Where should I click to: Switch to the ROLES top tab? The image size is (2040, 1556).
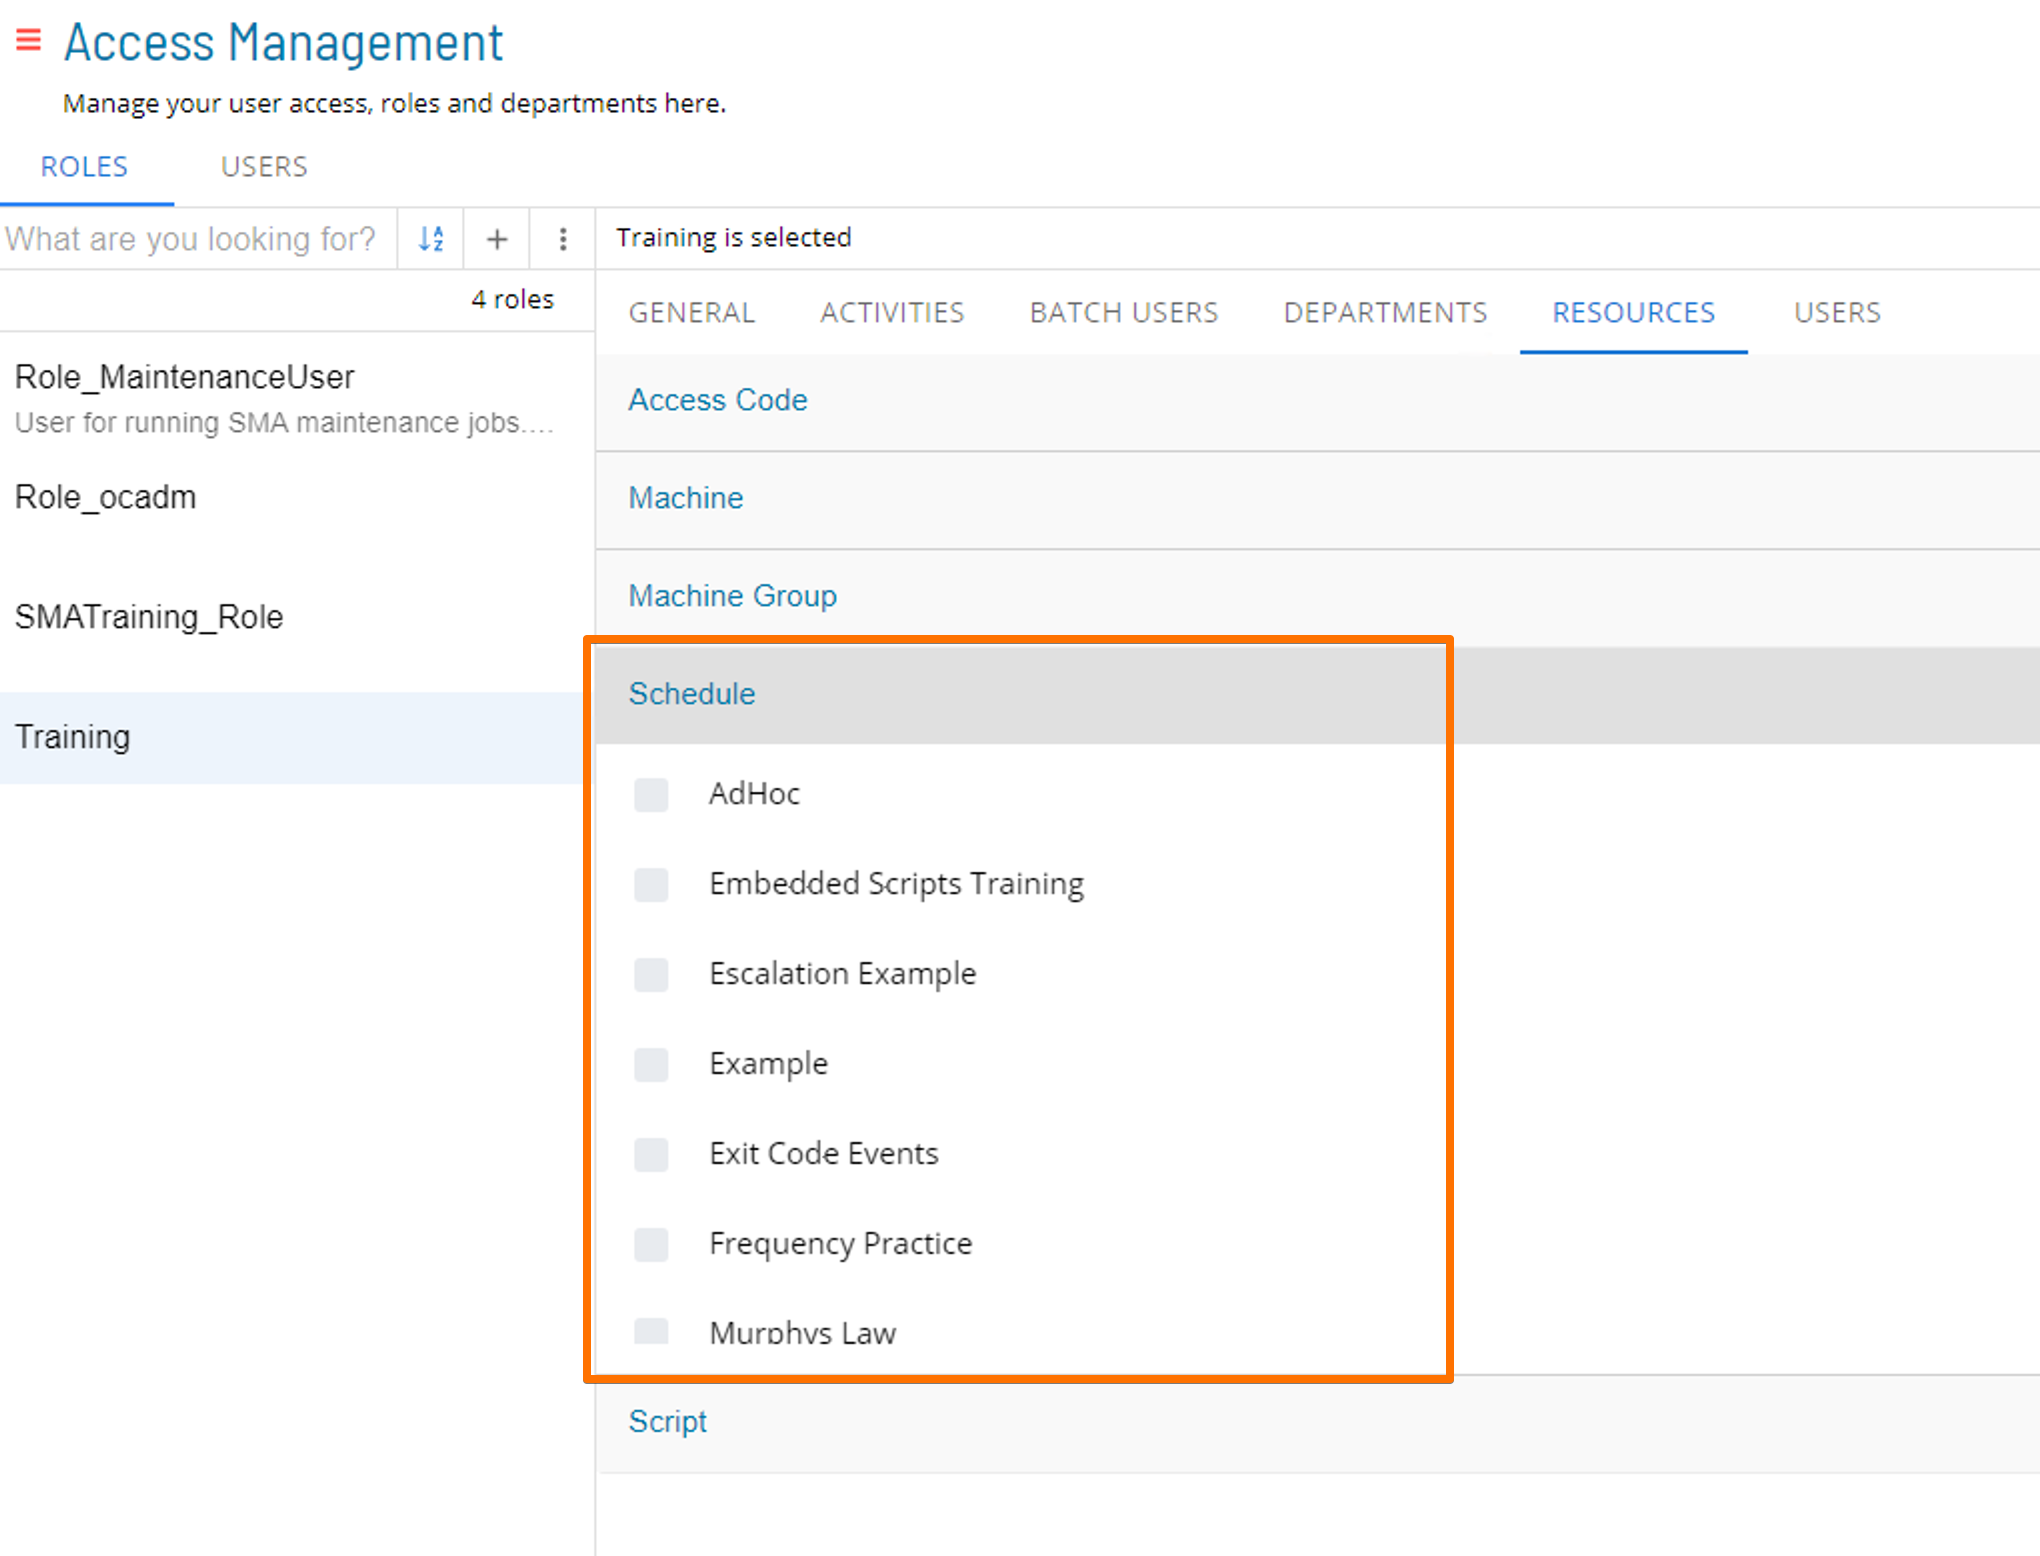tap(85, 167)
